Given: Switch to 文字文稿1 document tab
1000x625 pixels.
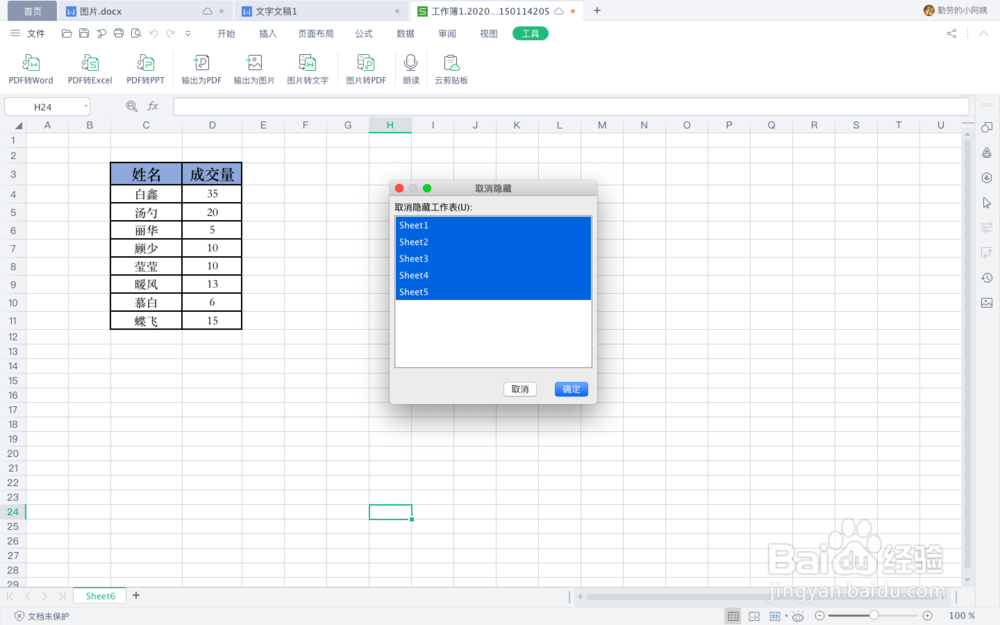Looking at the screenshot, I should point(320,11).
